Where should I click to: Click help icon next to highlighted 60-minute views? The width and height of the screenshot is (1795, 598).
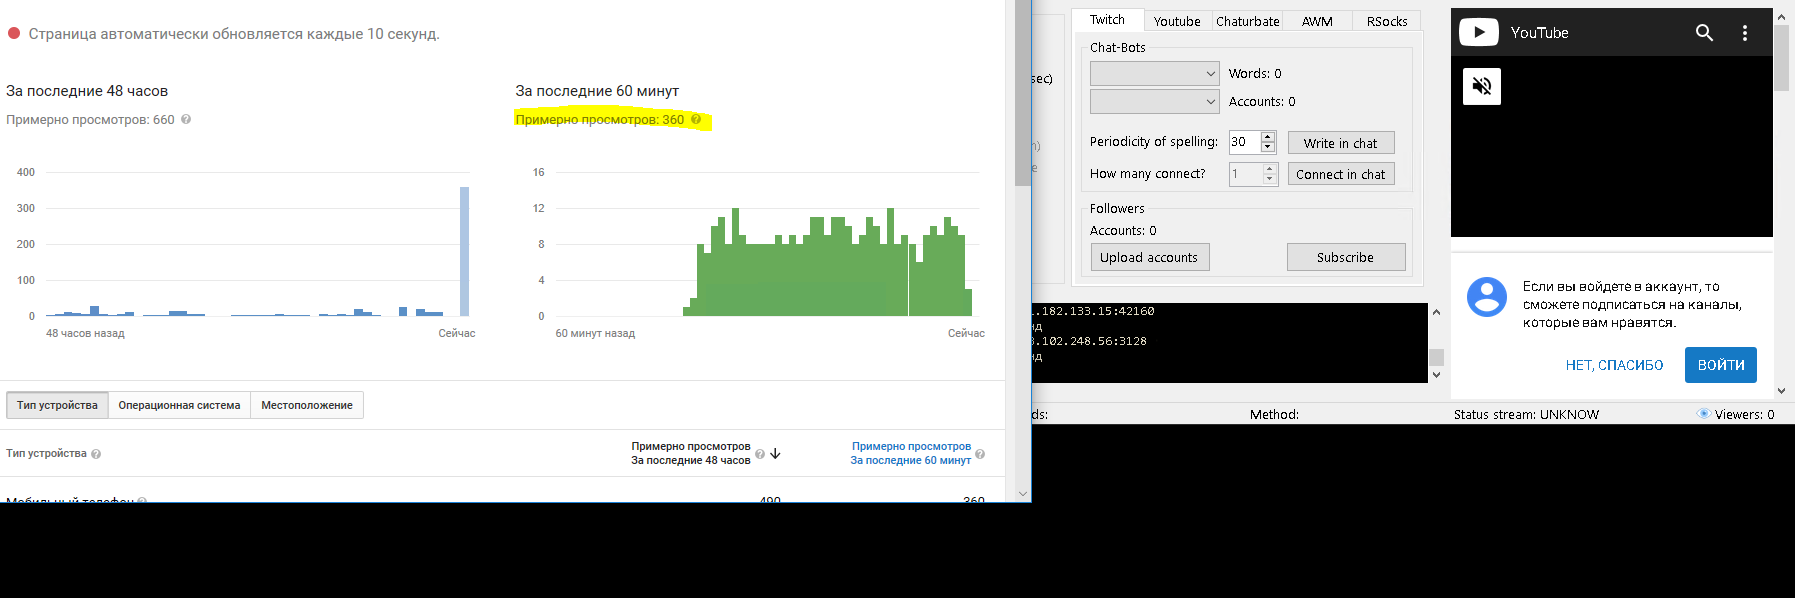tap(696, 120)
